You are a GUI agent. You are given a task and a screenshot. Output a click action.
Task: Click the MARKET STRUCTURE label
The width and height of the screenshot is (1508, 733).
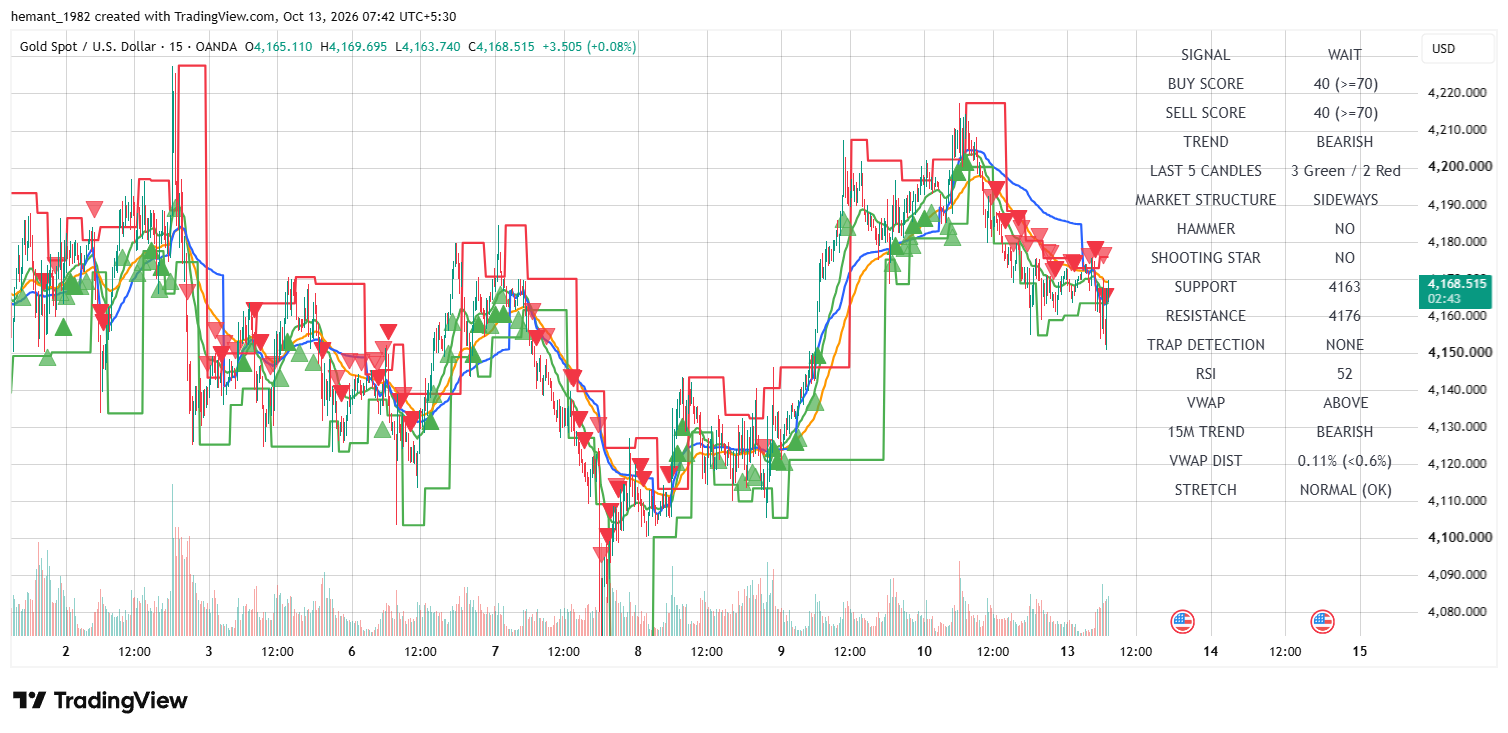point(1205,200)
